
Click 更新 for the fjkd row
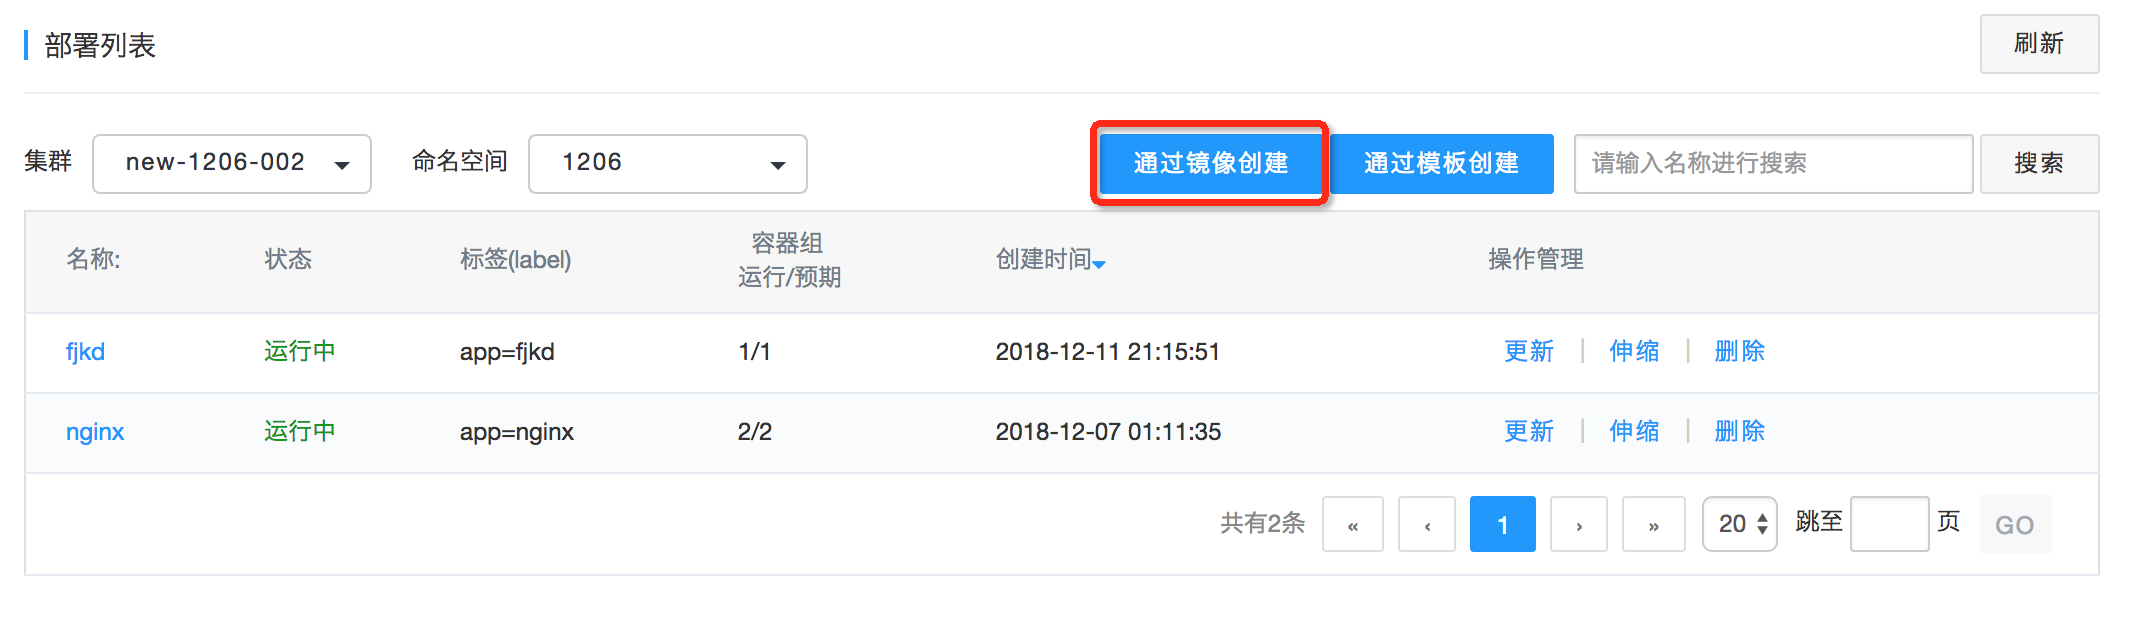pyautogui.click(x=1529, y=352)
